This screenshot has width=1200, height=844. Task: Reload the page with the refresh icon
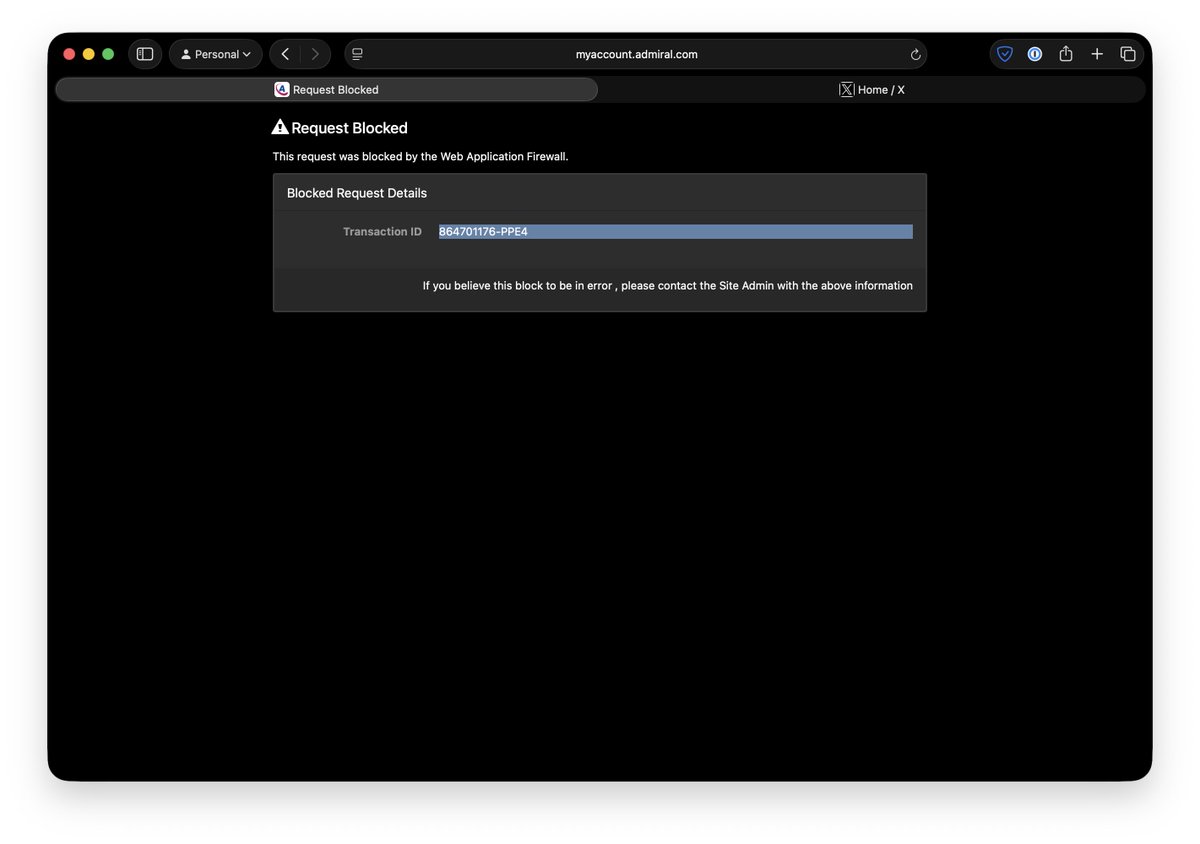point(915,55)
